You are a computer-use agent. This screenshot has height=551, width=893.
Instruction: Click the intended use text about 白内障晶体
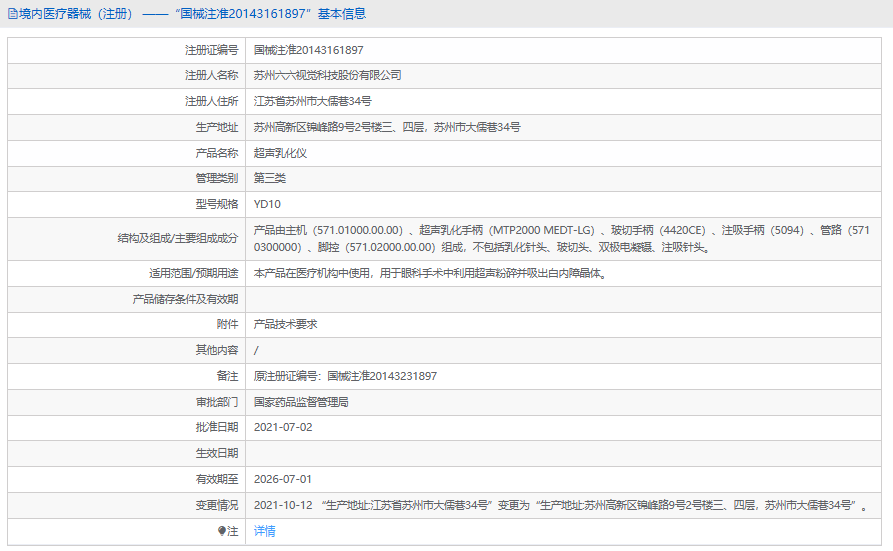(x=430, y=273)
